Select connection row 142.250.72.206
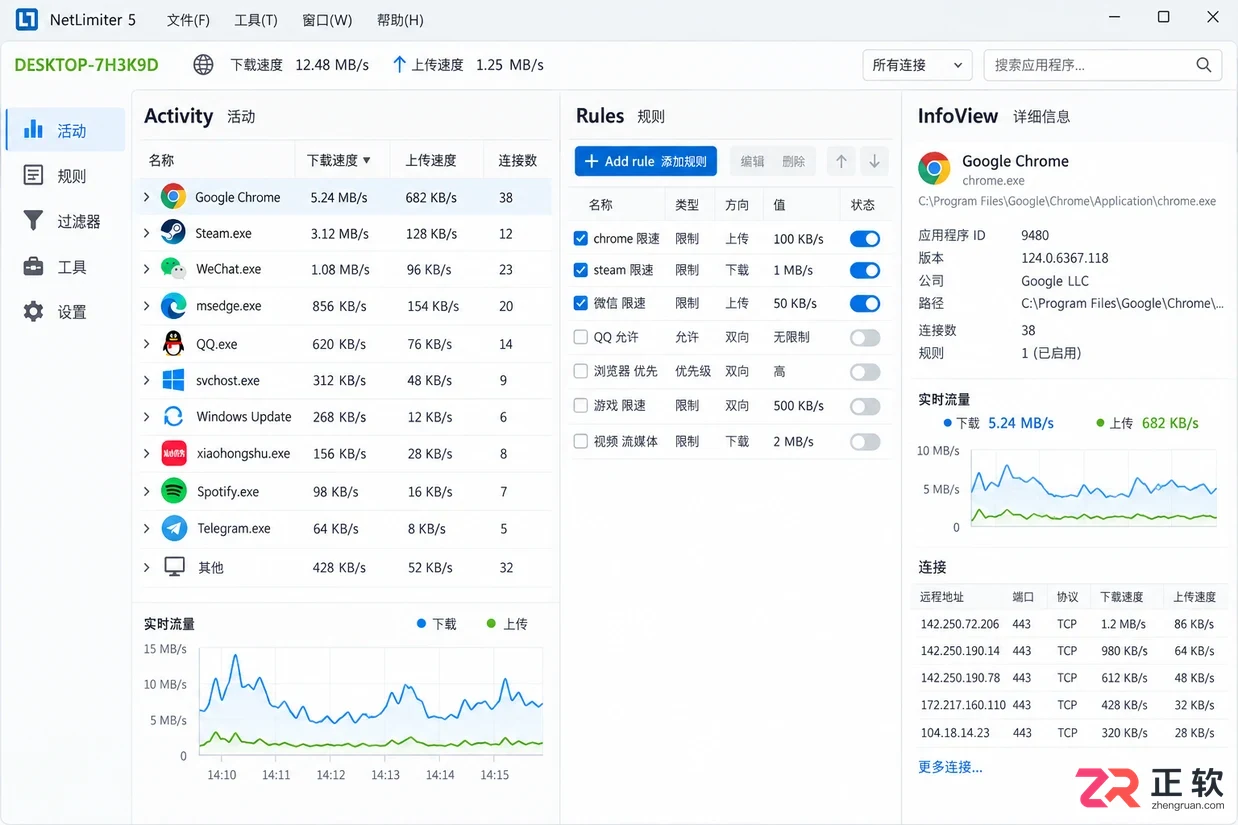The height and width of the screenshot is (825, 1238). [1070, 624]
